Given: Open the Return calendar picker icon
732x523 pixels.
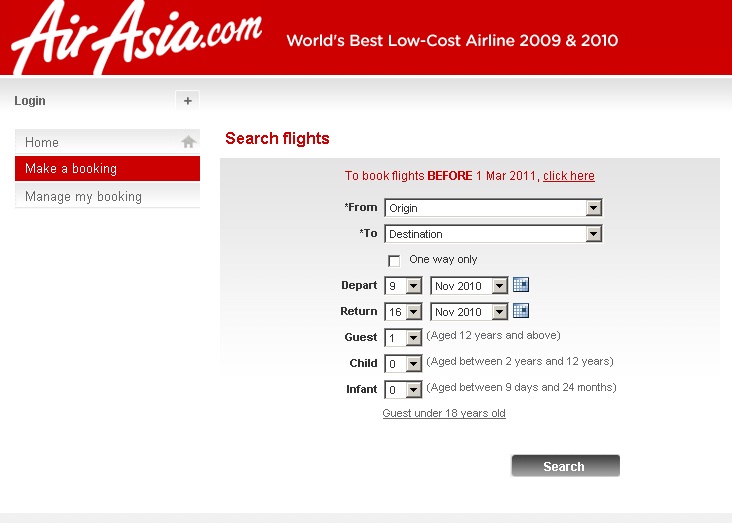Looking at the screenshot, I should 521,311.
